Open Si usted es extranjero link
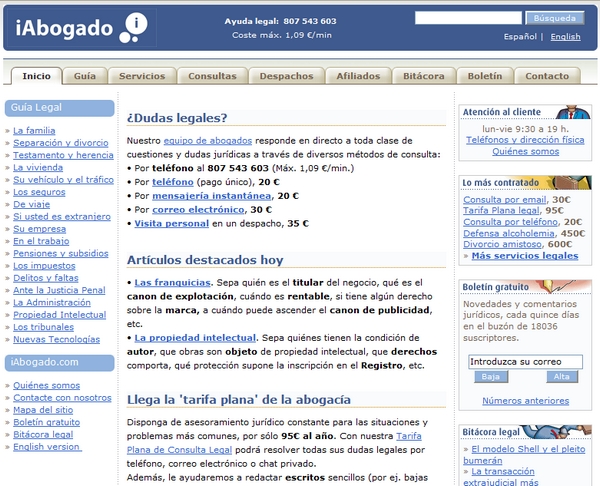 tap(62, 217)
